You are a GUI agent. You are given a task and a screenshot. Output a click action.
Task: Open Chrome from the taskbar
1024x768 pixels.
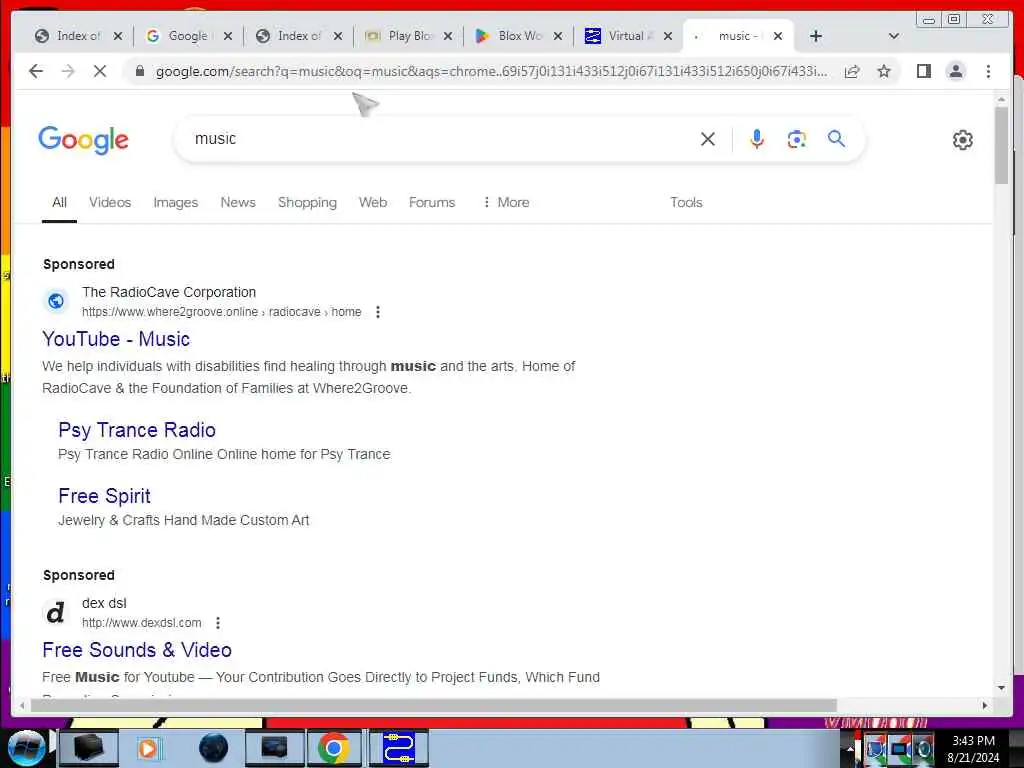pyautogui.click(x=334, y=748)
